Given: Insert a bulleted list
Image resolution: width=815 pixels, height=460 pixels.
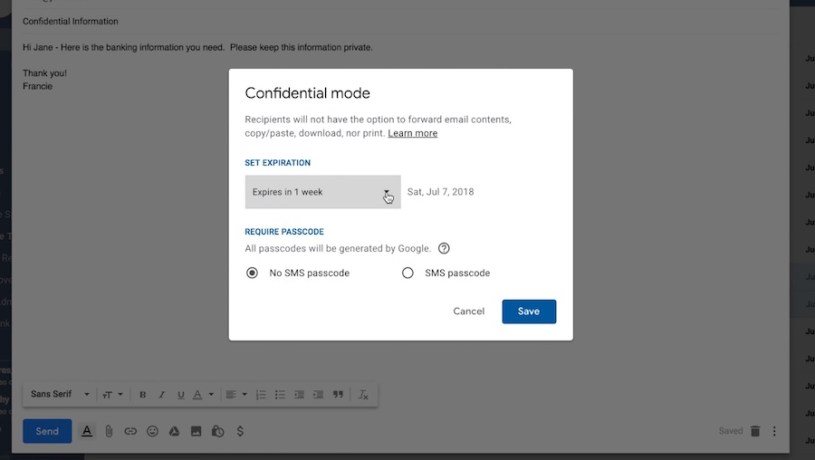Looking at the screenshot, I should pos(280,395).
